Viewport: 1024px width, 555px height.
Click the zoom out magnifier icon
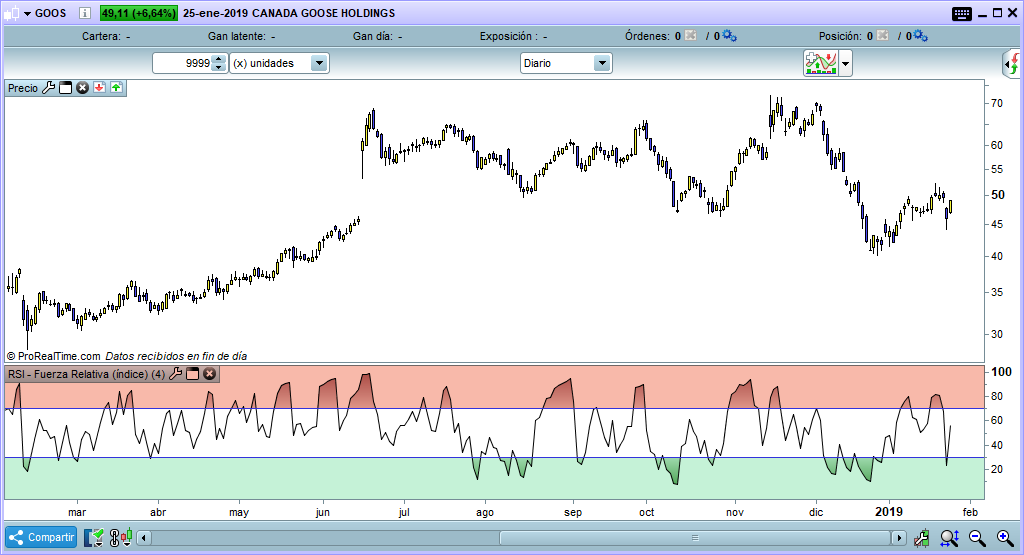tap(978, 538)
